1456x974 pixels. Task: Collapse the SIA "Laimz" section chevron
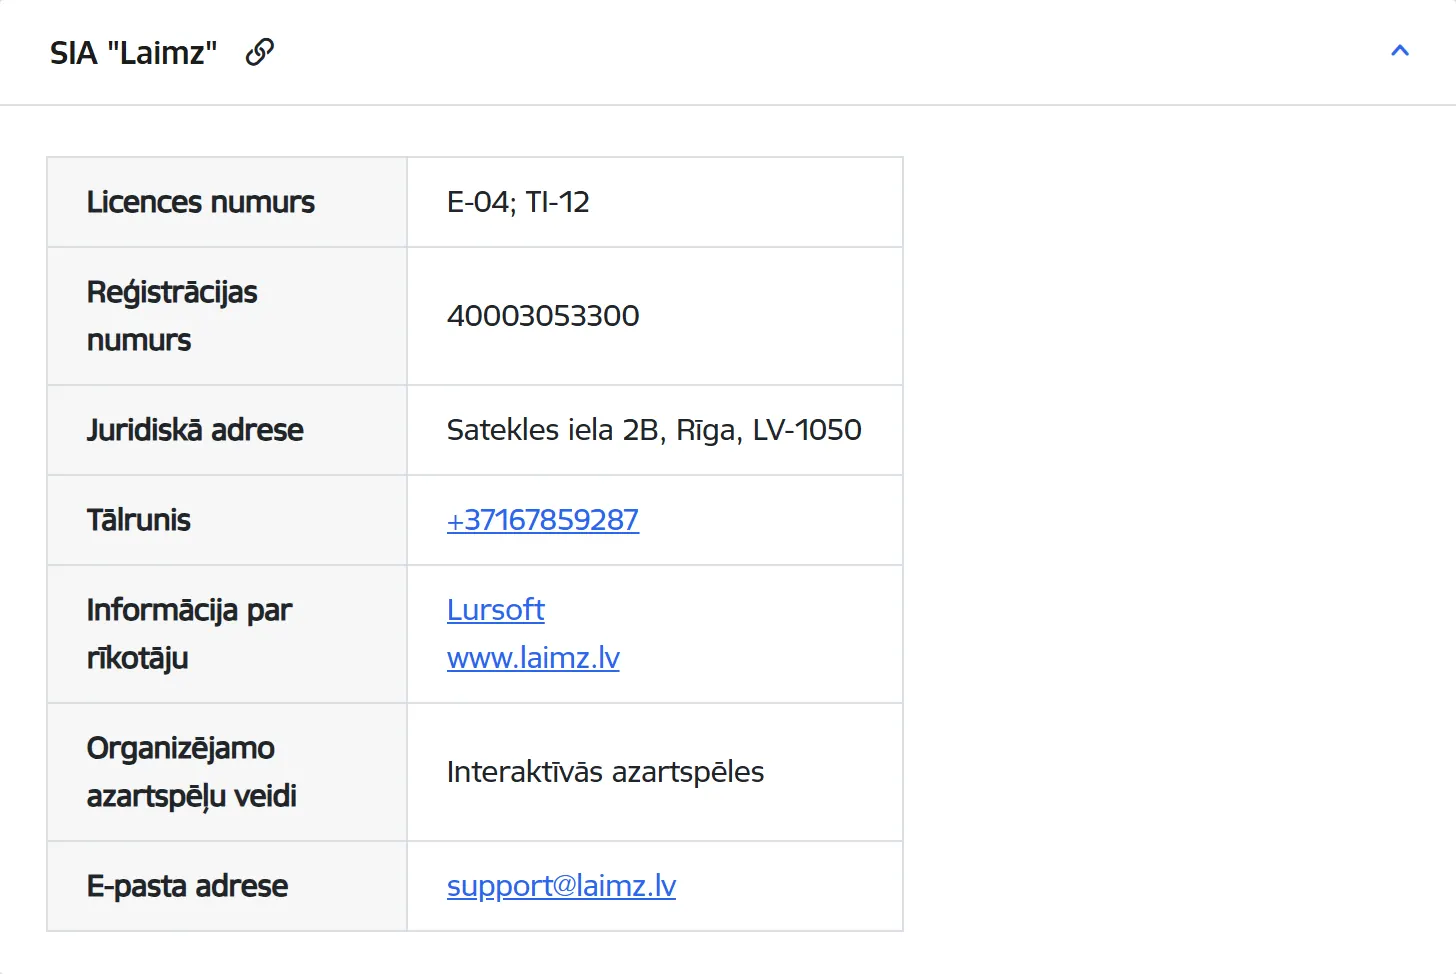coord(1400,51)
